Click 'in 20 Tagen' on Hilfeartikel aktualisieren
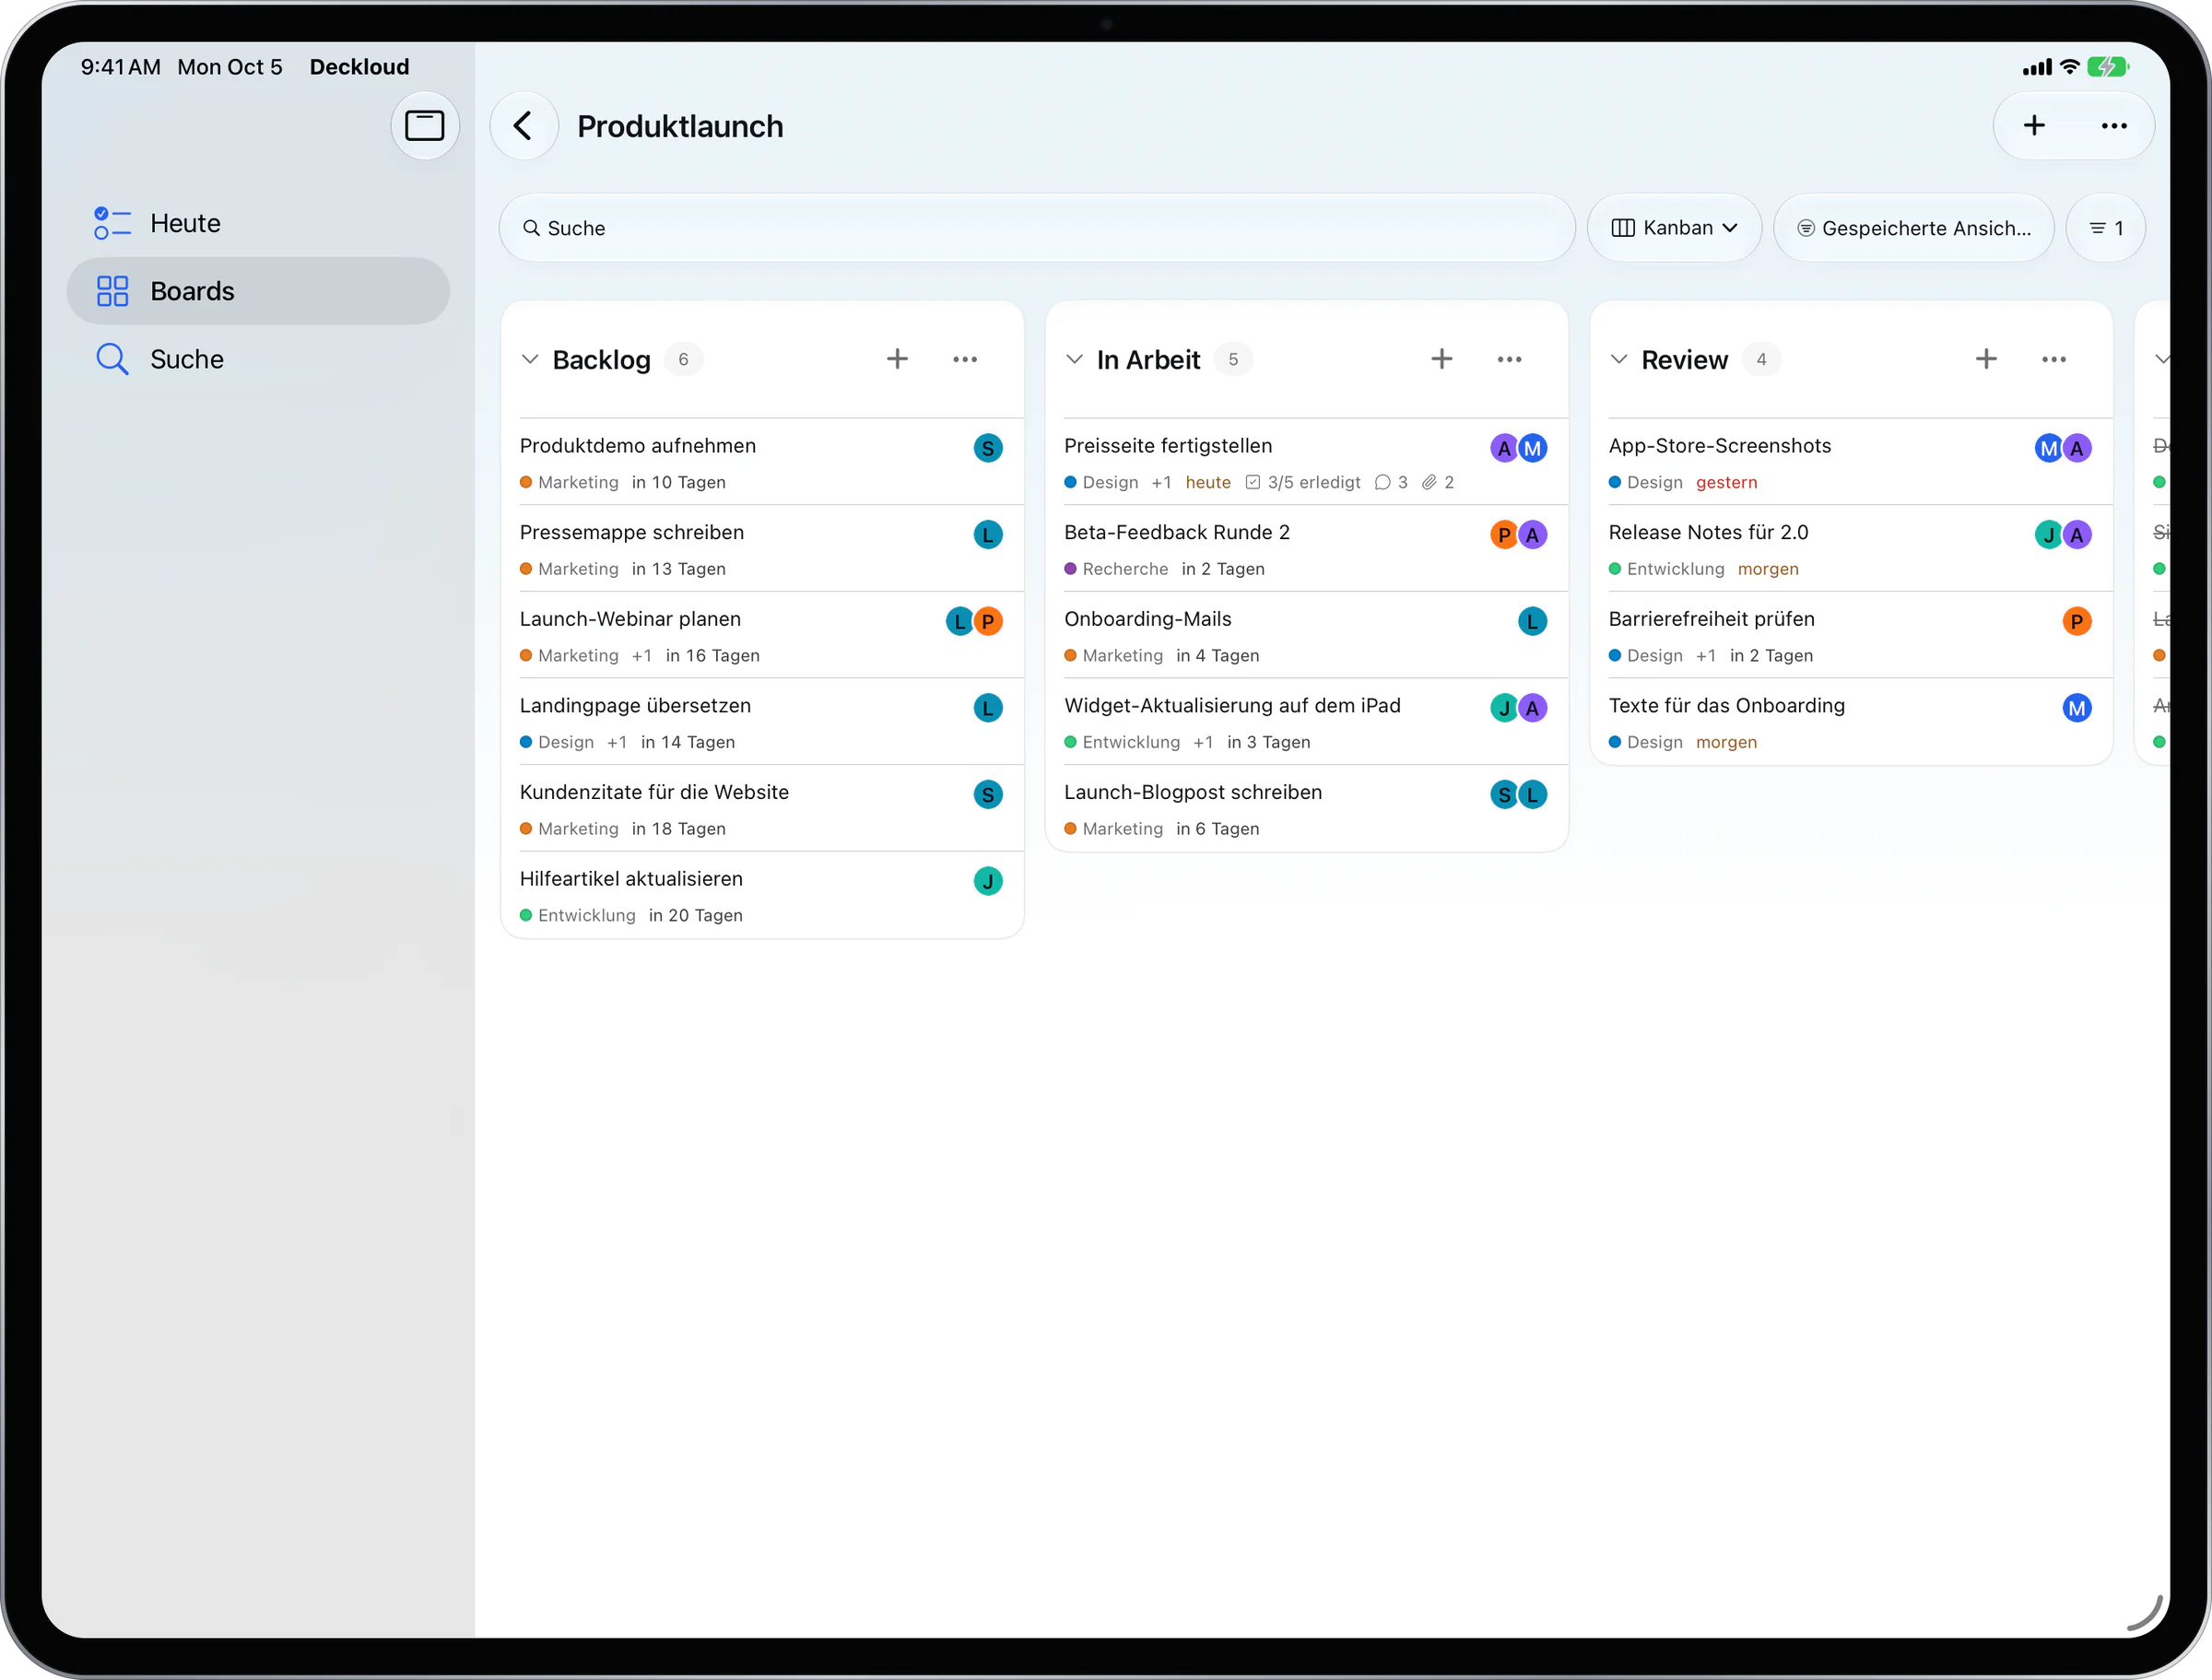The height and width of the screenshot is (1680, 2212). coord(695,915)
